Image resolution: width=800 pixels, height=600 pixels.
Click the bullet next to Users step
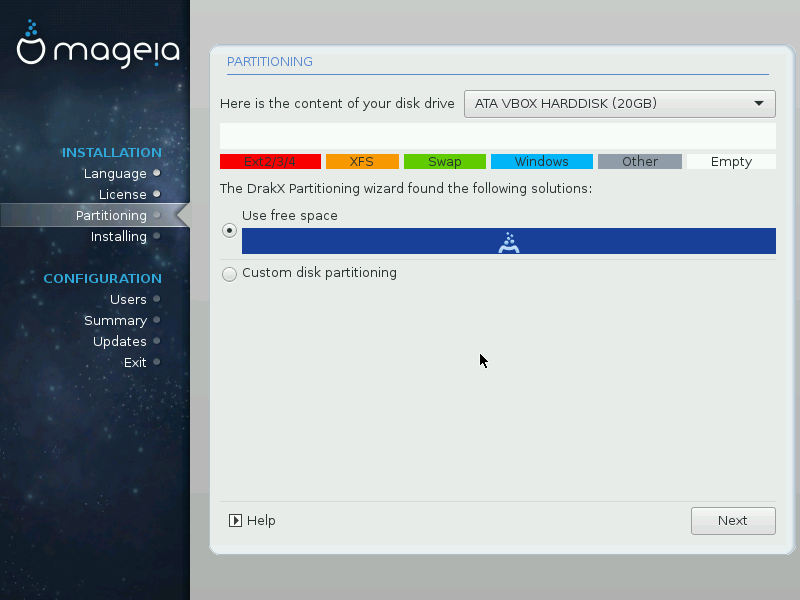tap(157, 300)
